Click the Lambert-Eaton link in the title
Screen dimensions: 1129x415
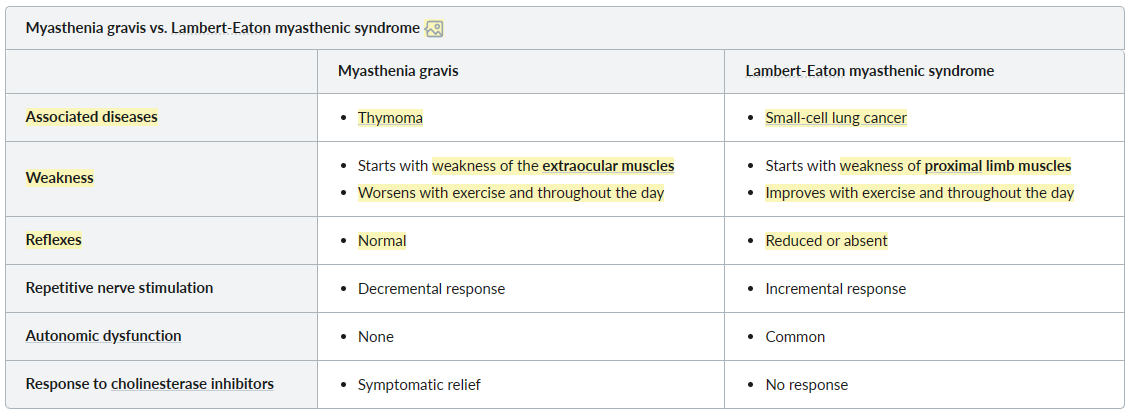221,28
